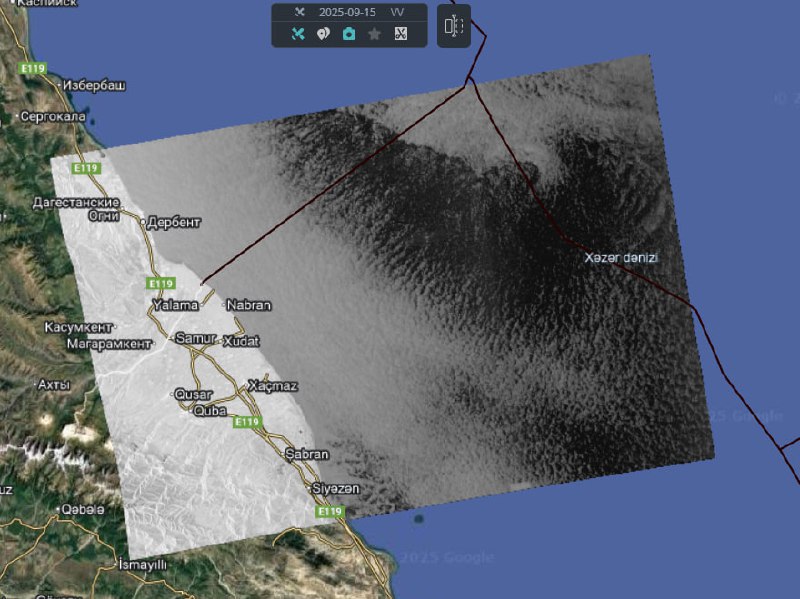
Task: Click the scissors clip icon
Action: pyautogui.click(x=400, y=34)
